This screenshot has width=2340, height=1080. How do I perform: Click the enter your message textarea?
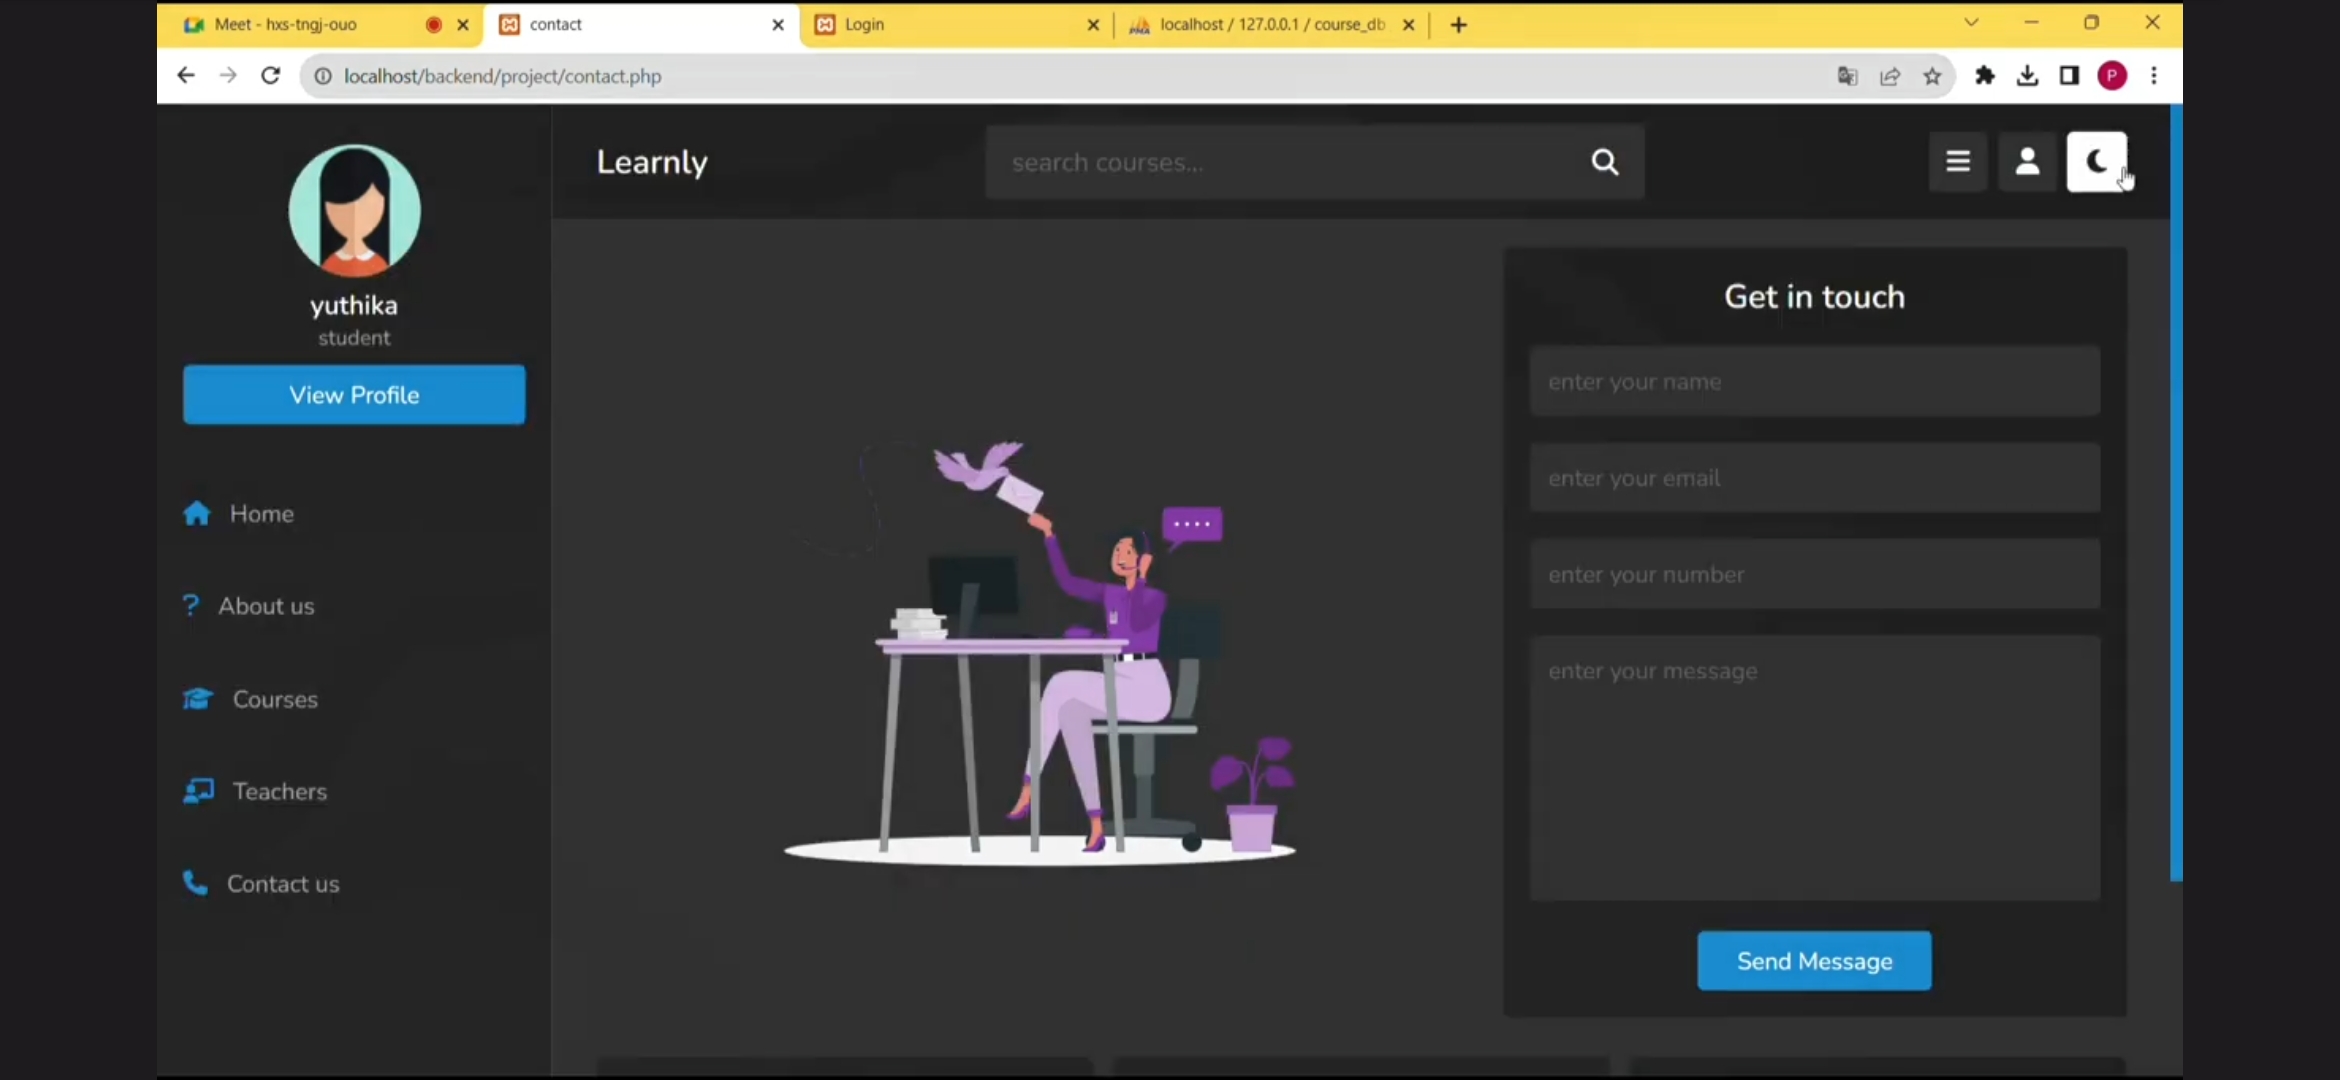tap(1814, 768)
